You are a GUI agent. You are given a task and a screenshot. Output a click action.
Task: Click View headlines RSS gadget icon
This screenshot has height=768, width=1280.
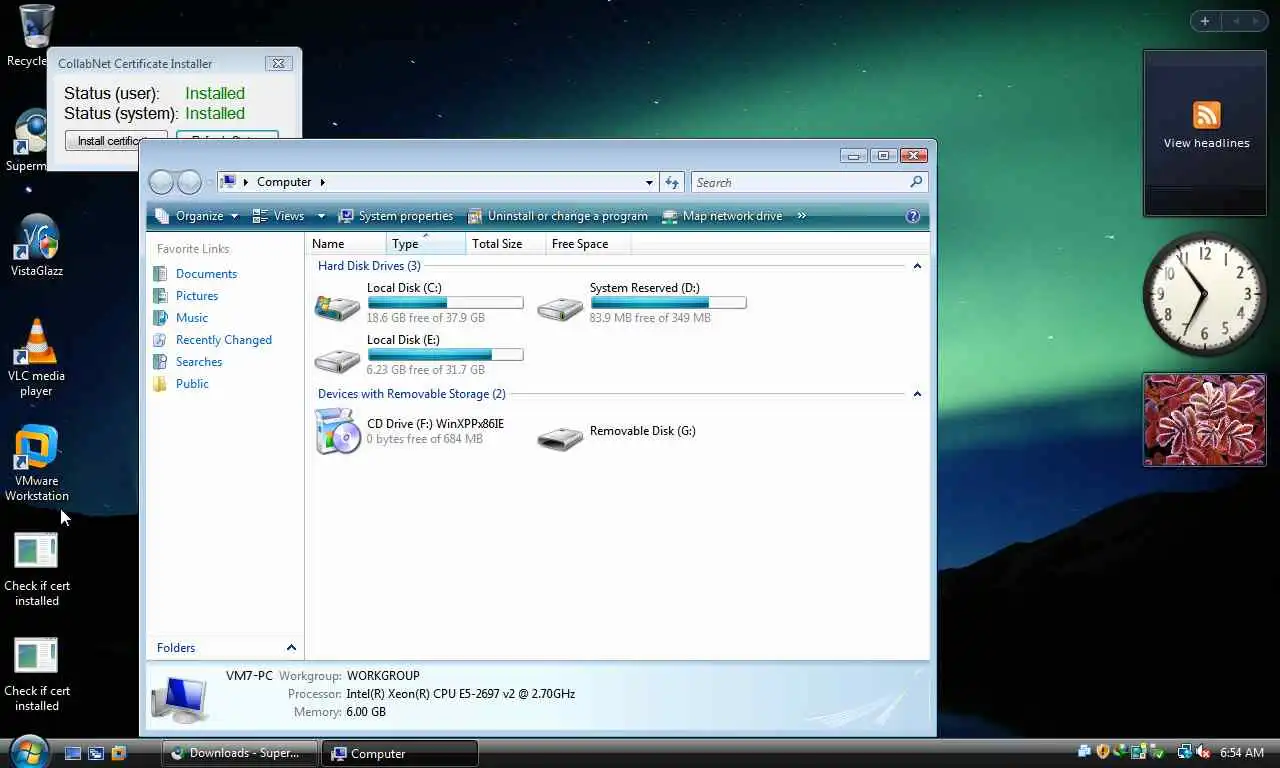pyautogui.click(x=1206, y=114)
